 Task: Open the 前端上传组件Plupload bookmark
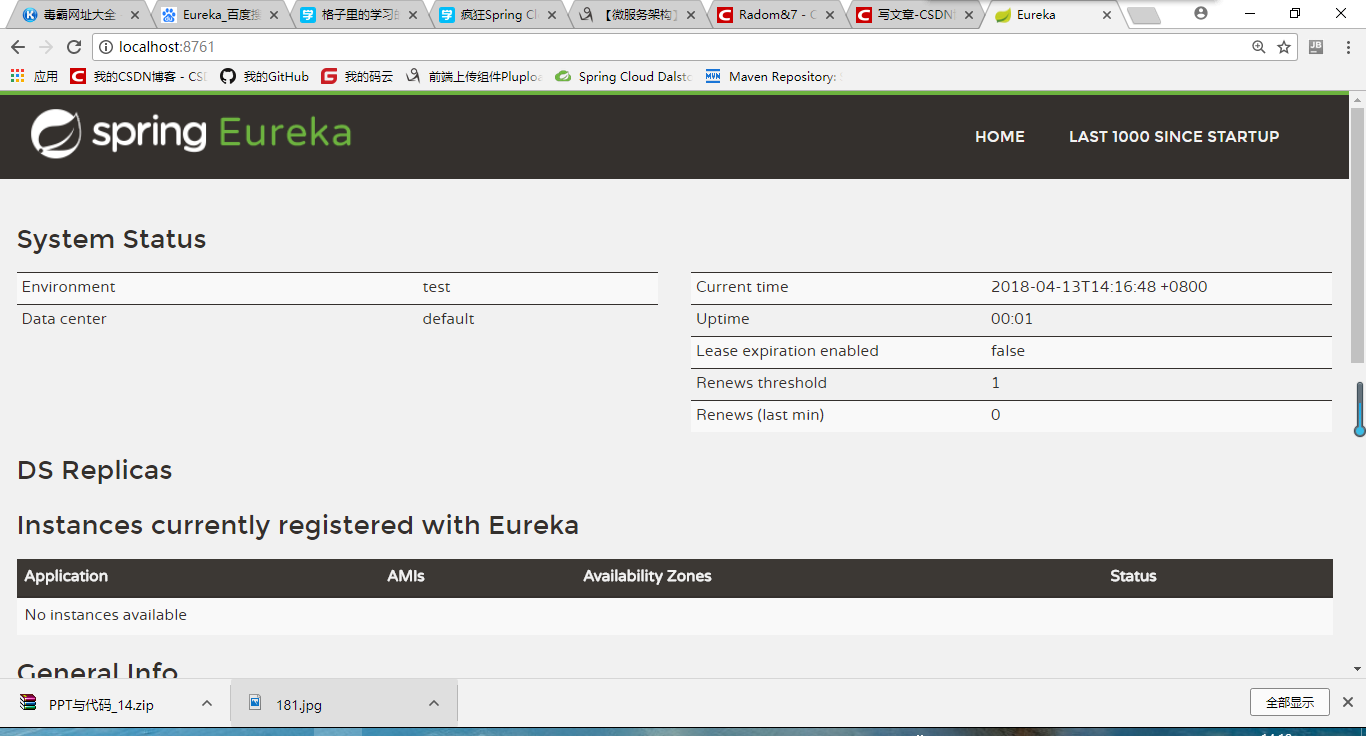click(x=474, y=76)
